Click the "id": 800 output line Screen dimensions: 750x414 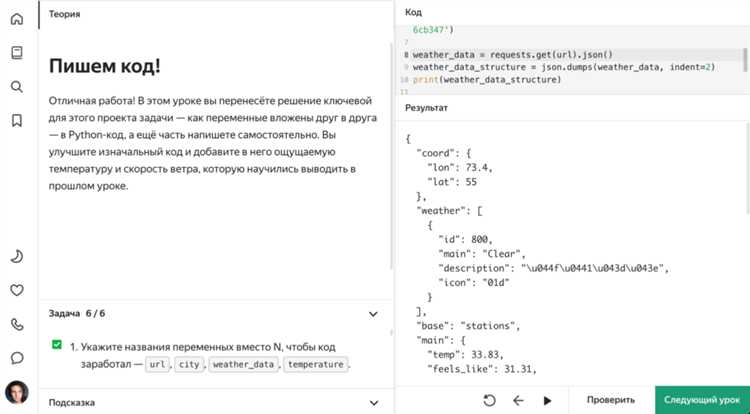point(465,240)
